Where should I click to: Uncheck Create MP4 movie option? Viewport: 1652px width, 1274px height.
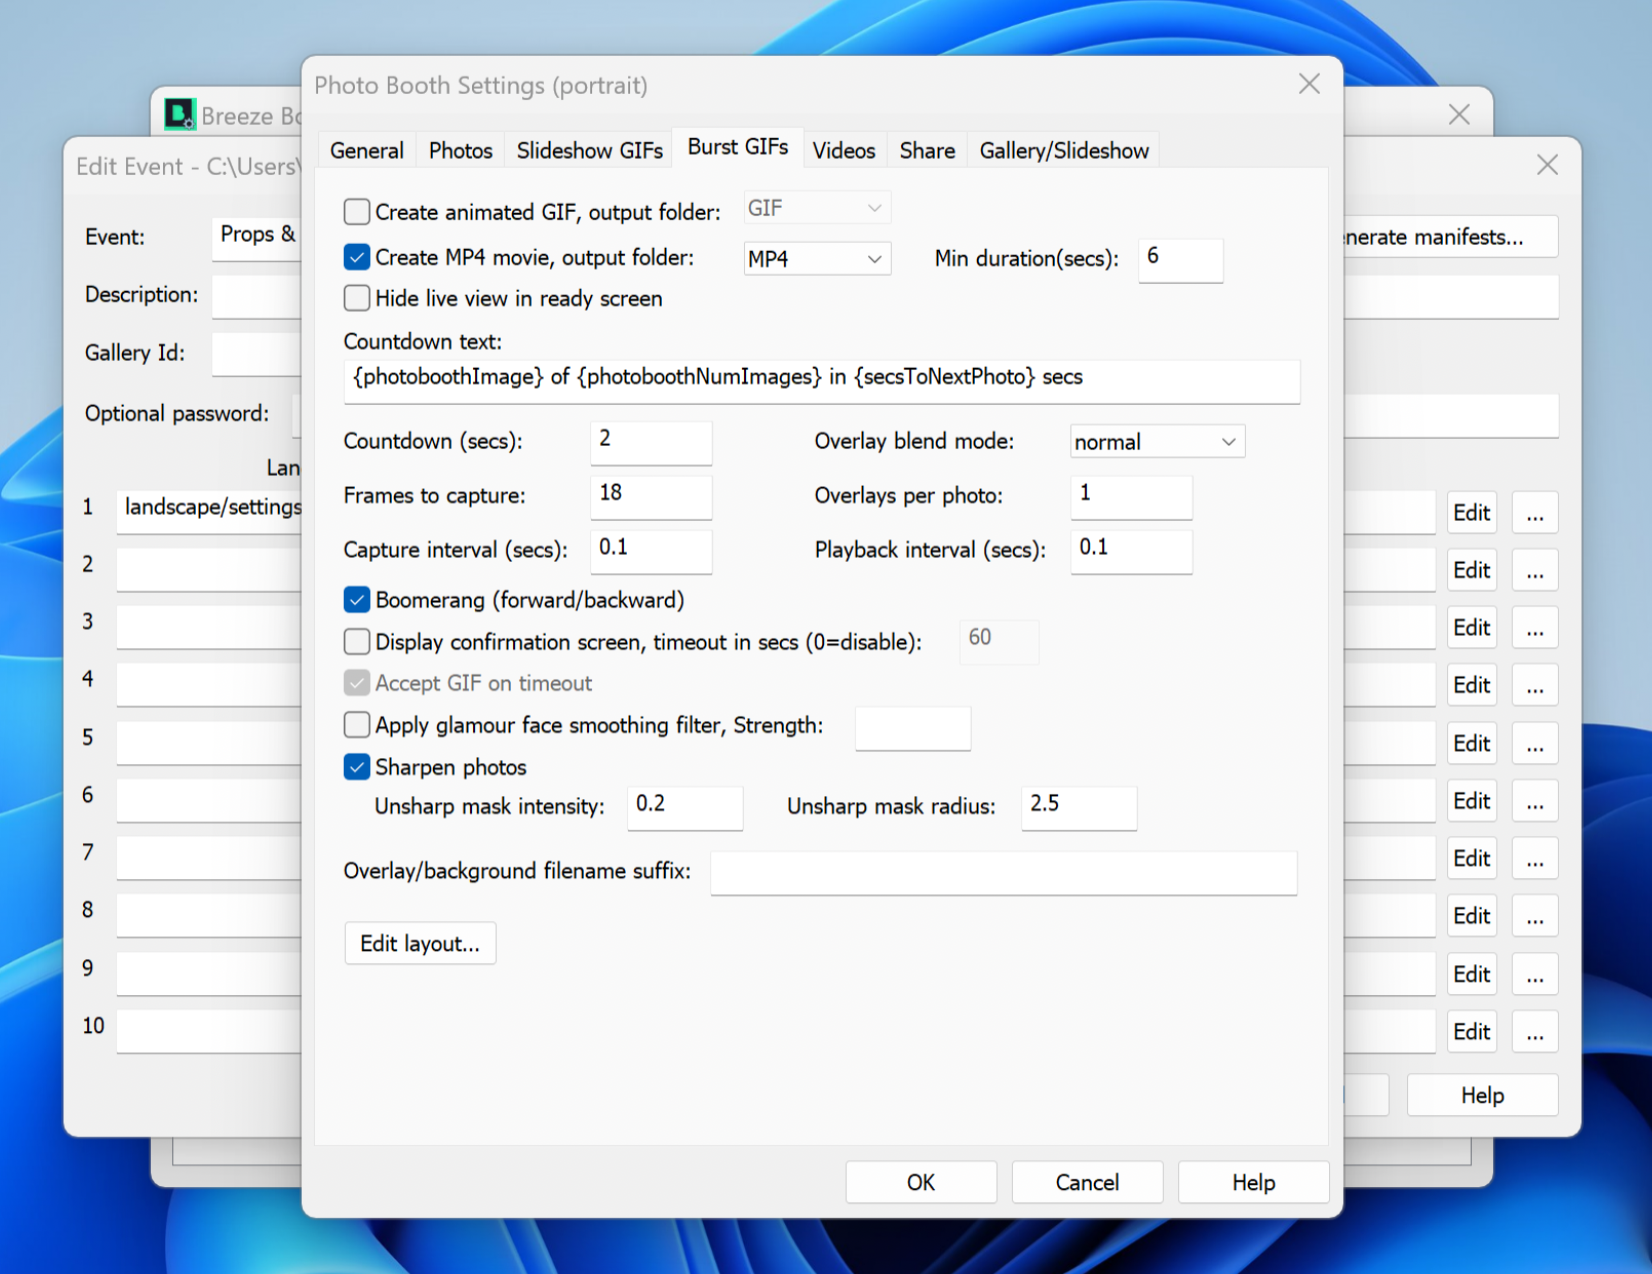tap(357, 257)
